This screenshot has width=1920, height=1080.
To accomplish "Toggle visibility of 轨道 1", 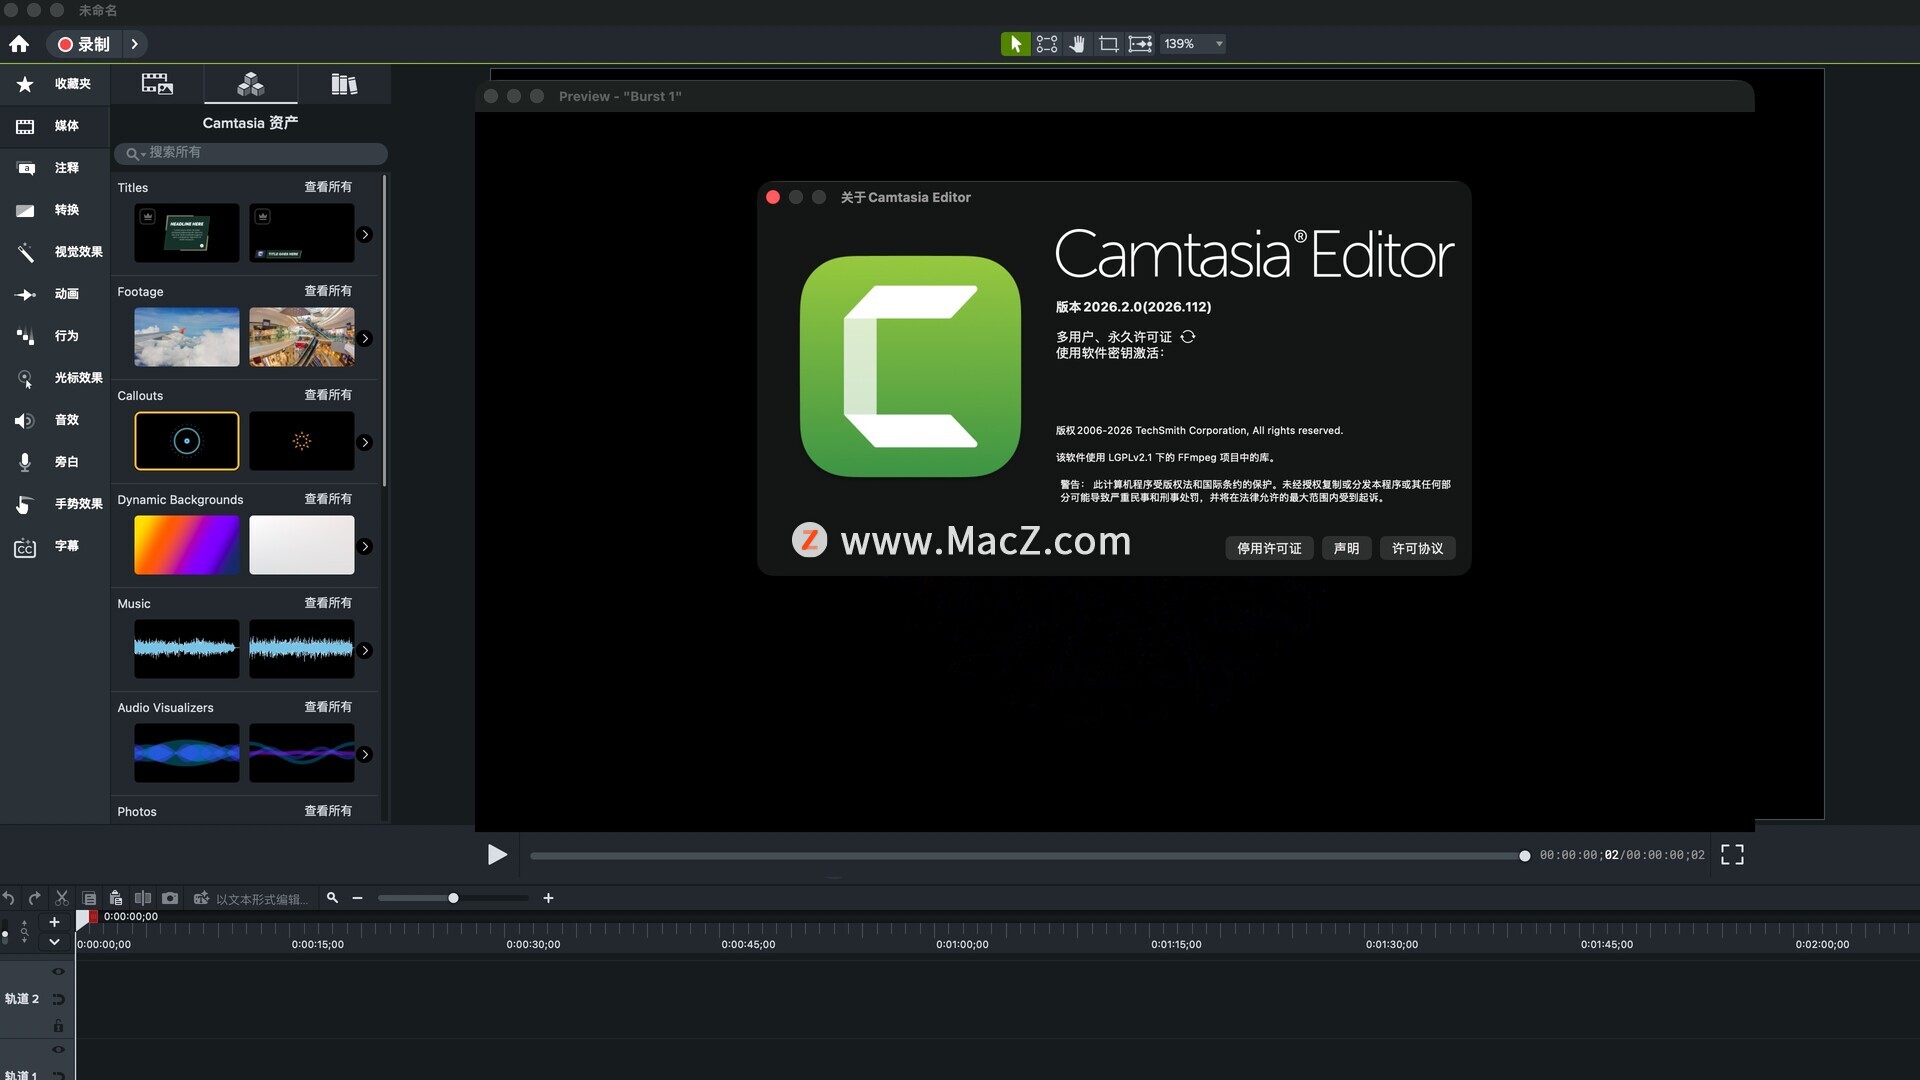I will tap(58, 1049).
